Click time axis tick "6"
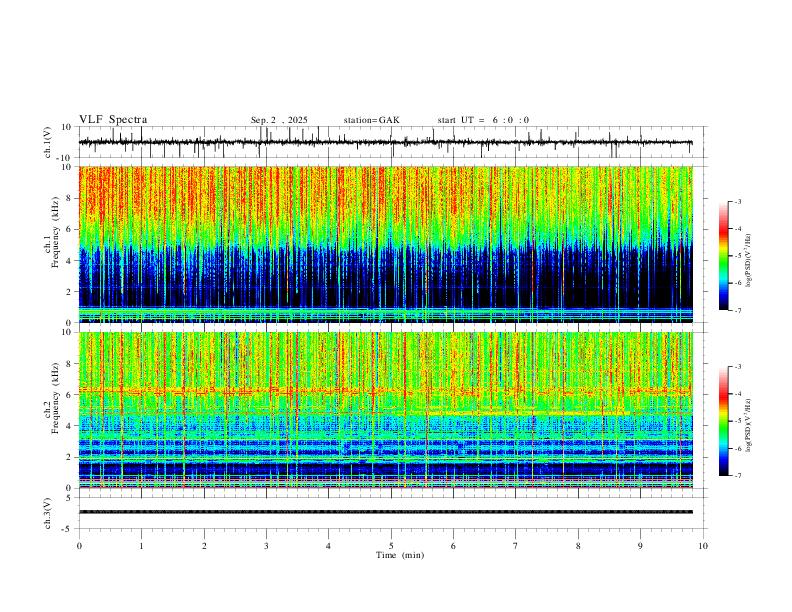 [454, 546]
